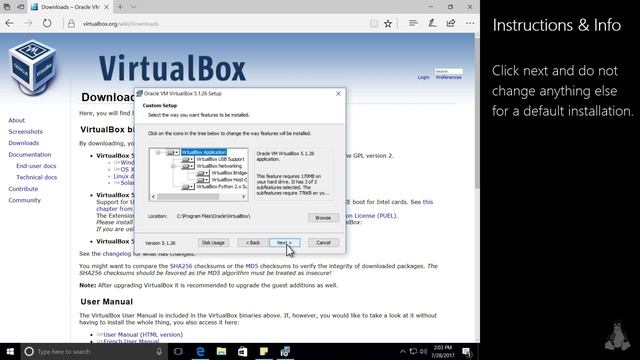Click the Disk Usage button

[213, 243]
